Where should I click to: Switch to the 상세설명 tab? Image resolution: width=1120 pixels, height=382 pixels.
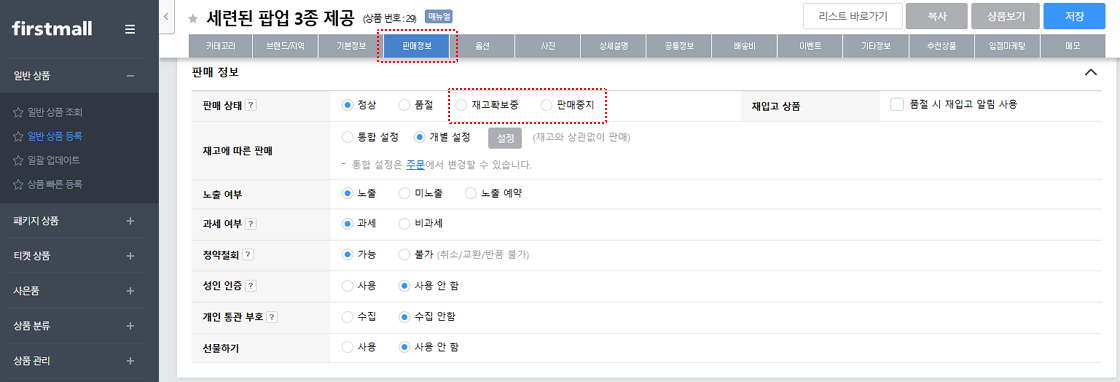click(x=614, y=46)
